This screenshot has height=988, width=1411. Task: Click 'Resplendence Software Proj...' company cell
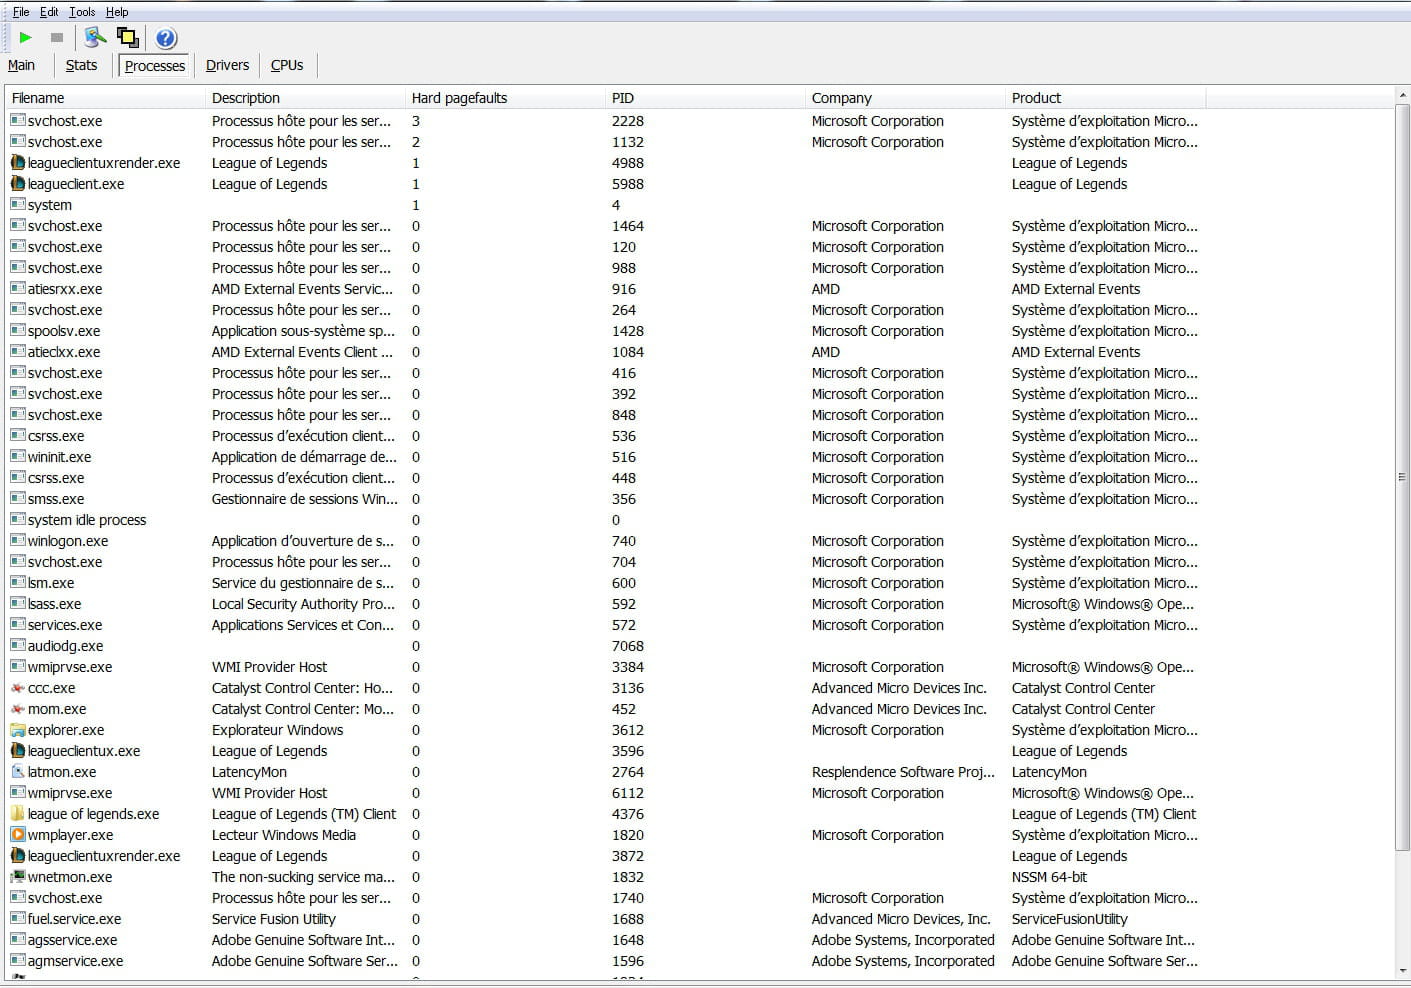pyautogui.click(x=903, y=772)
